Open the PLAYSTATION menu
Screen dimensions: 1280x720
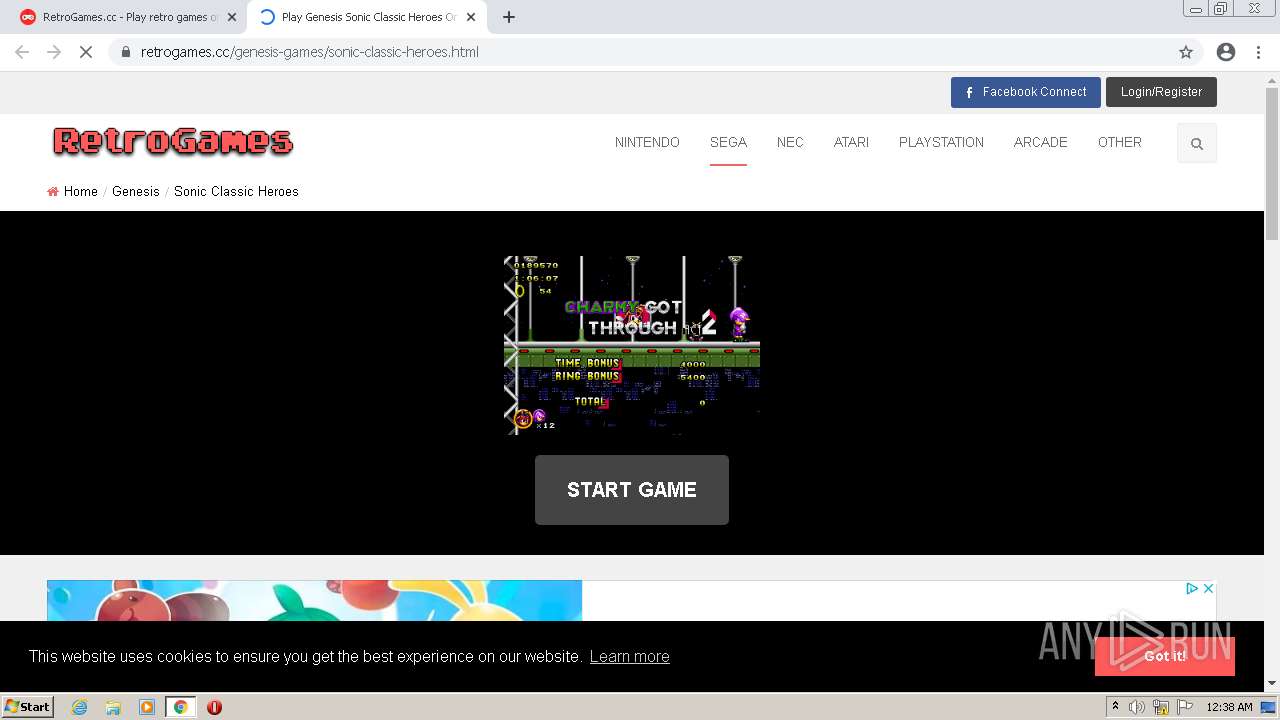point(941,142)
